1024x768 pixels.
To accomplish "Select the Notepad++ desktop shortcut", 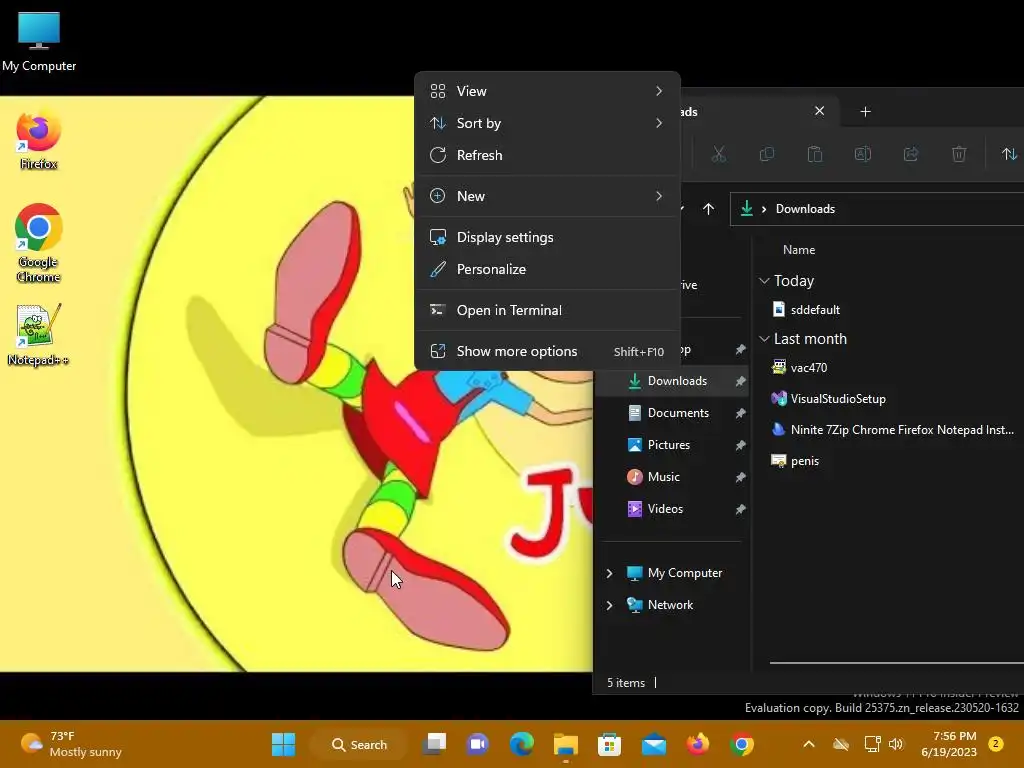I will (x=39, y=334).
